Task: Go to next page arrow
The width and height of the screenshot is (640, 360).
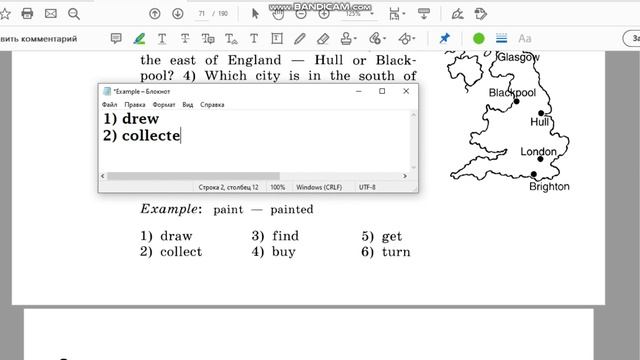Action: coord(178,14)
